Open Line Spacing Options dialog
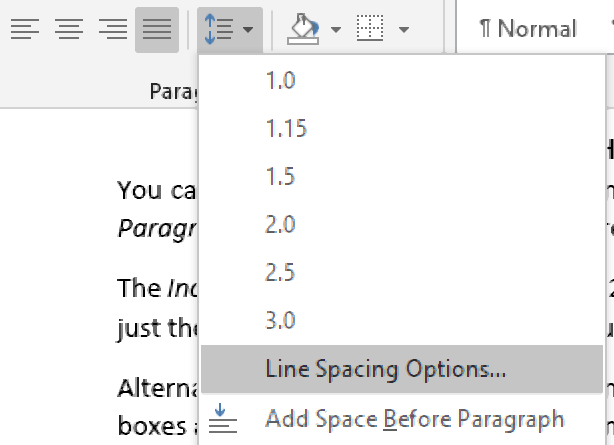The image size is (614, 445). click(386, 369)
